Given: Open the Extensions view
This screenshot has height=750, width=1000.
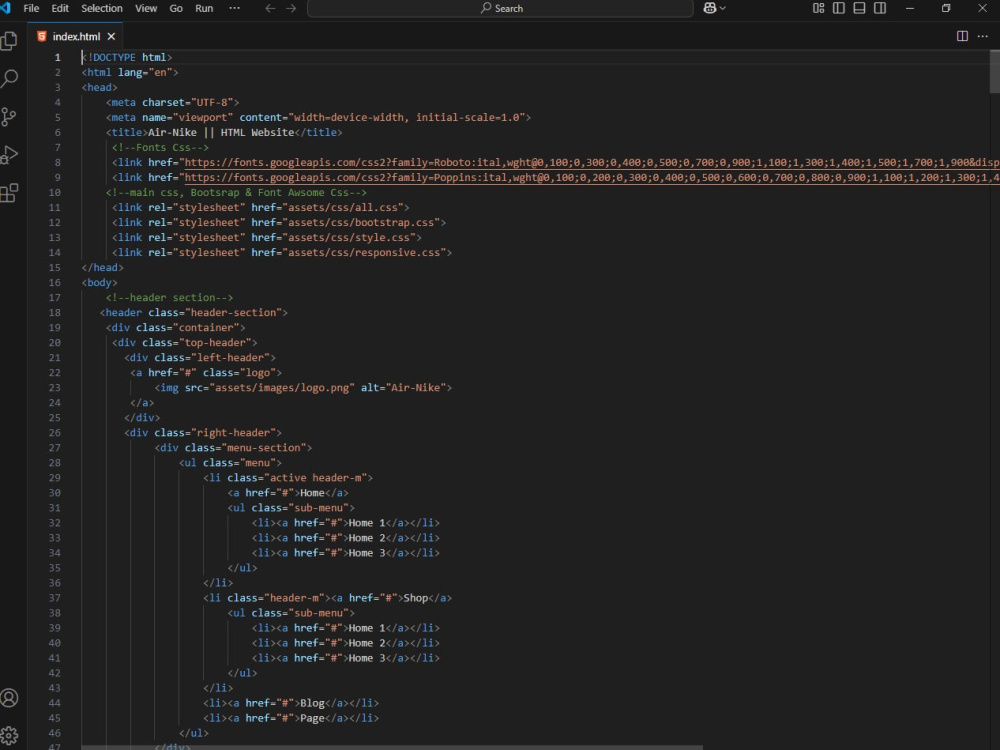Looking at the screenshot, I should [x=10, y=193].
